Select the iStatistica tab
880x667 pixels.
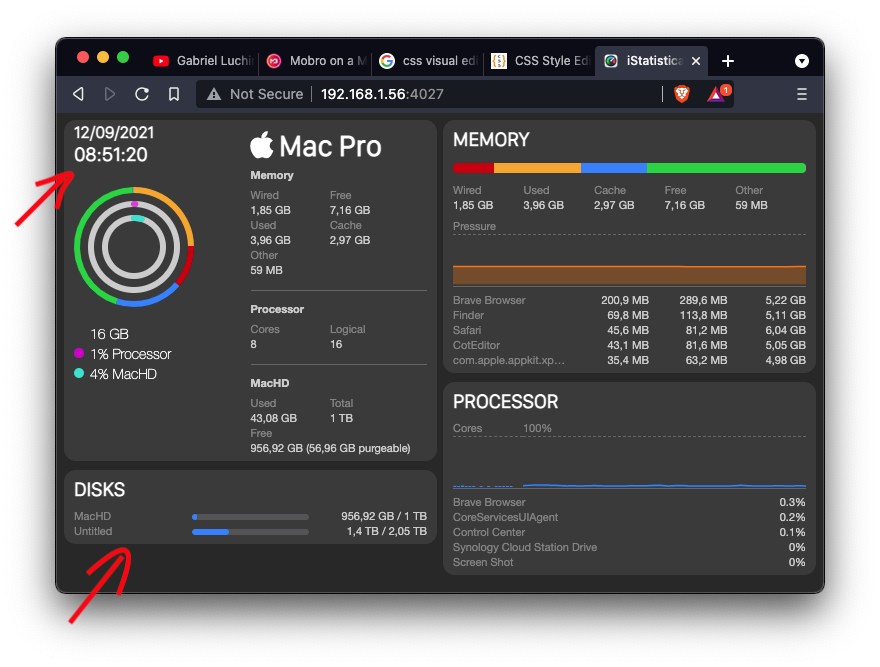(651, 61)
